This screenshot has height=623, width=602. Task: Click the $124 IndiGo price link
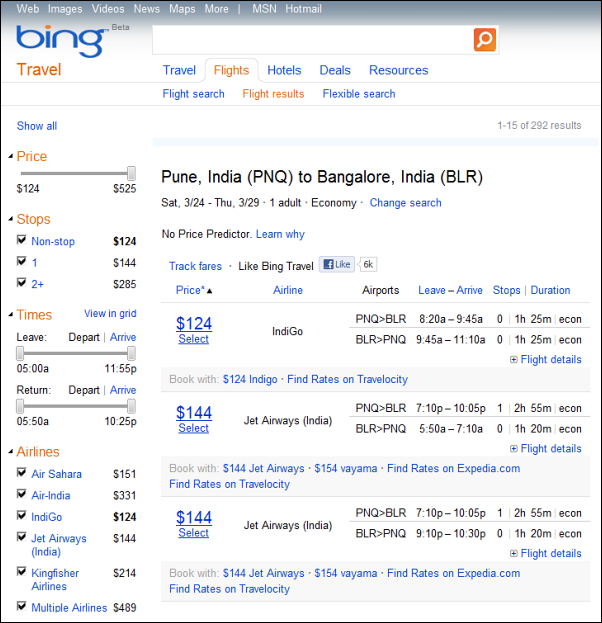coord(194,323)
